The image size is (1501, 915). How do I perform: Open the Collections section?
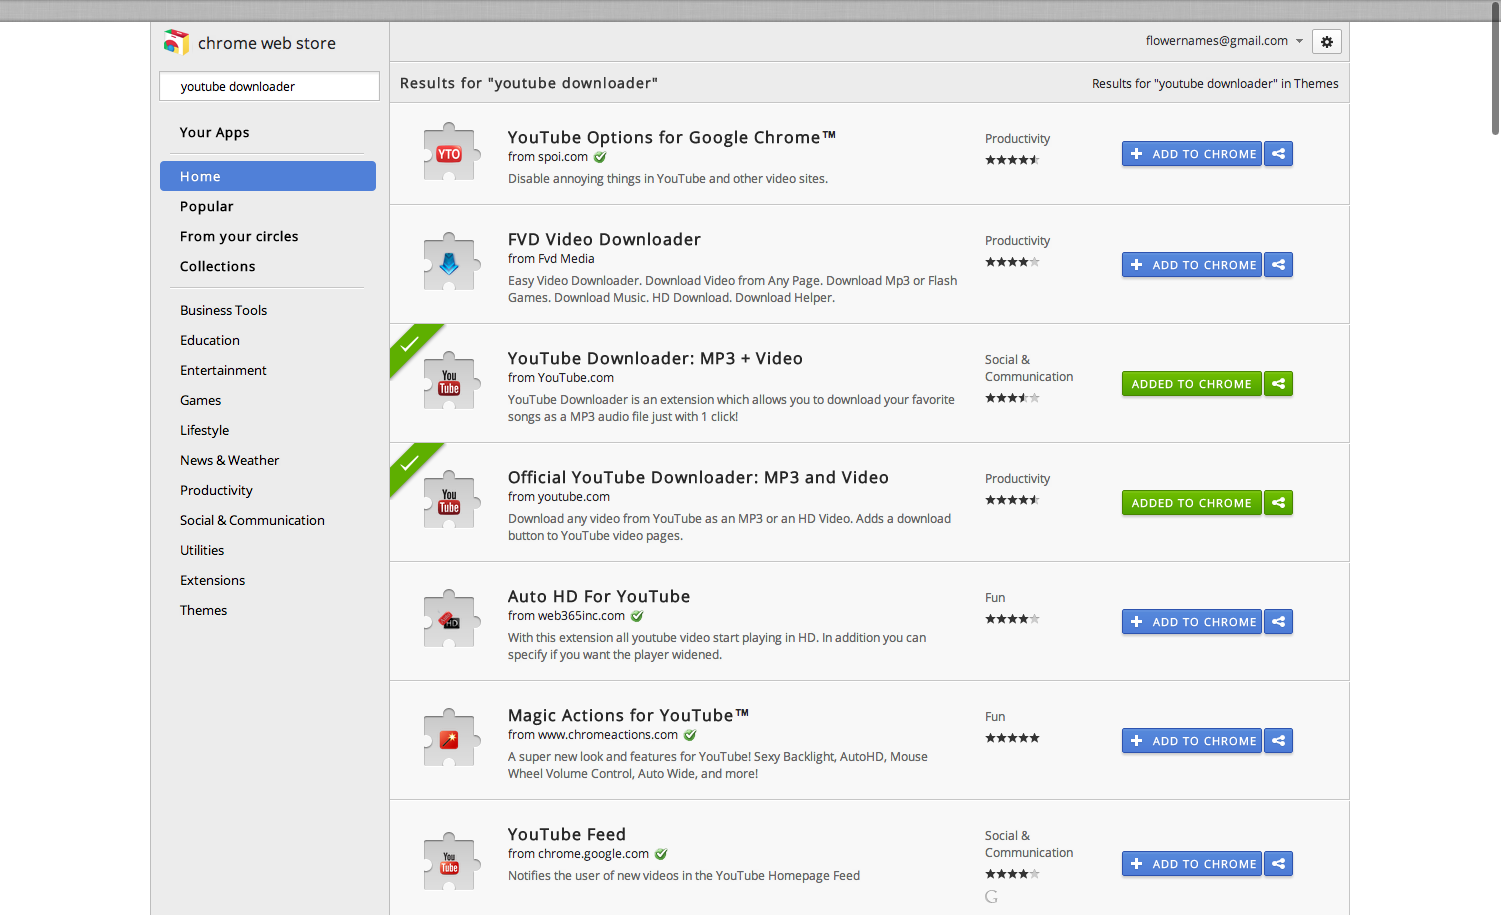coord(218,266)
